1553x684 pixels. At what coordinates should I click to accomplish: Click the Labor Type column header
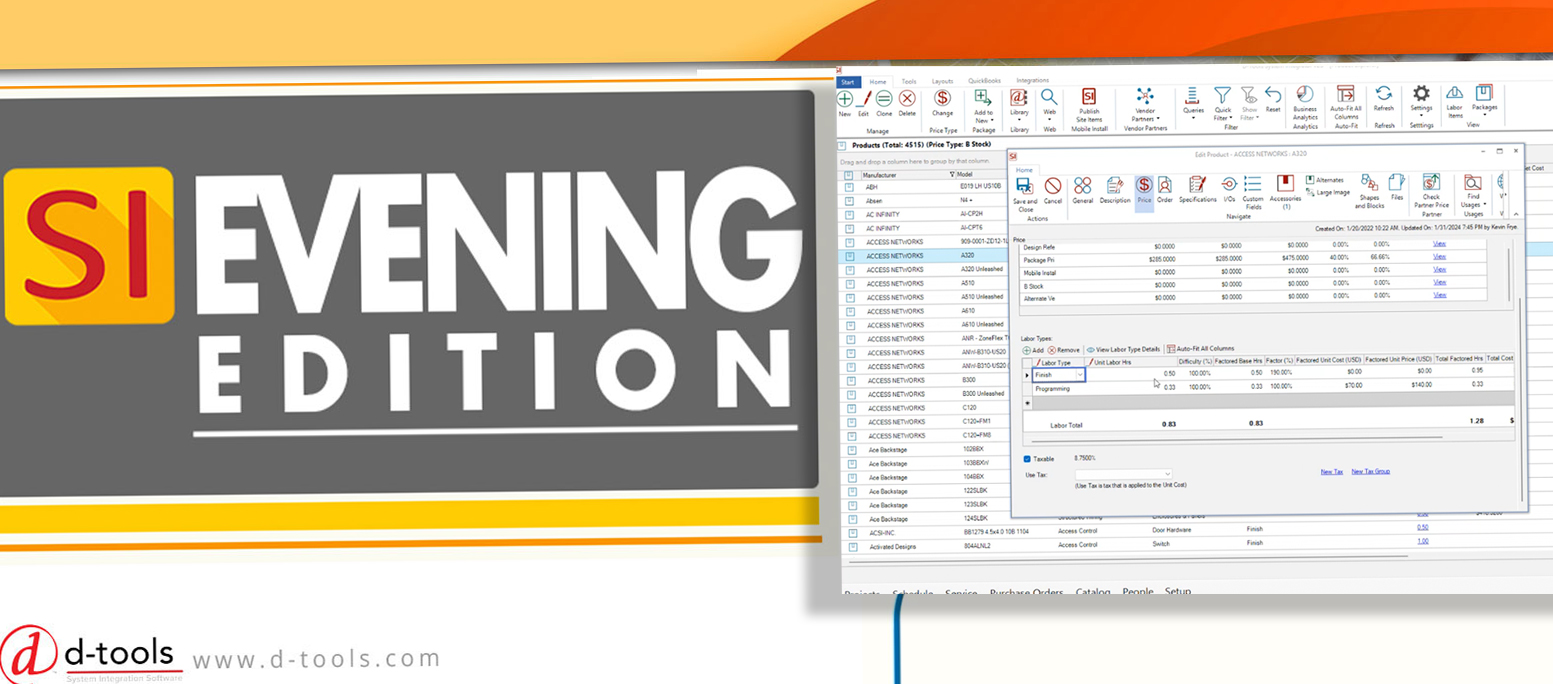[x=1059, y=361]
